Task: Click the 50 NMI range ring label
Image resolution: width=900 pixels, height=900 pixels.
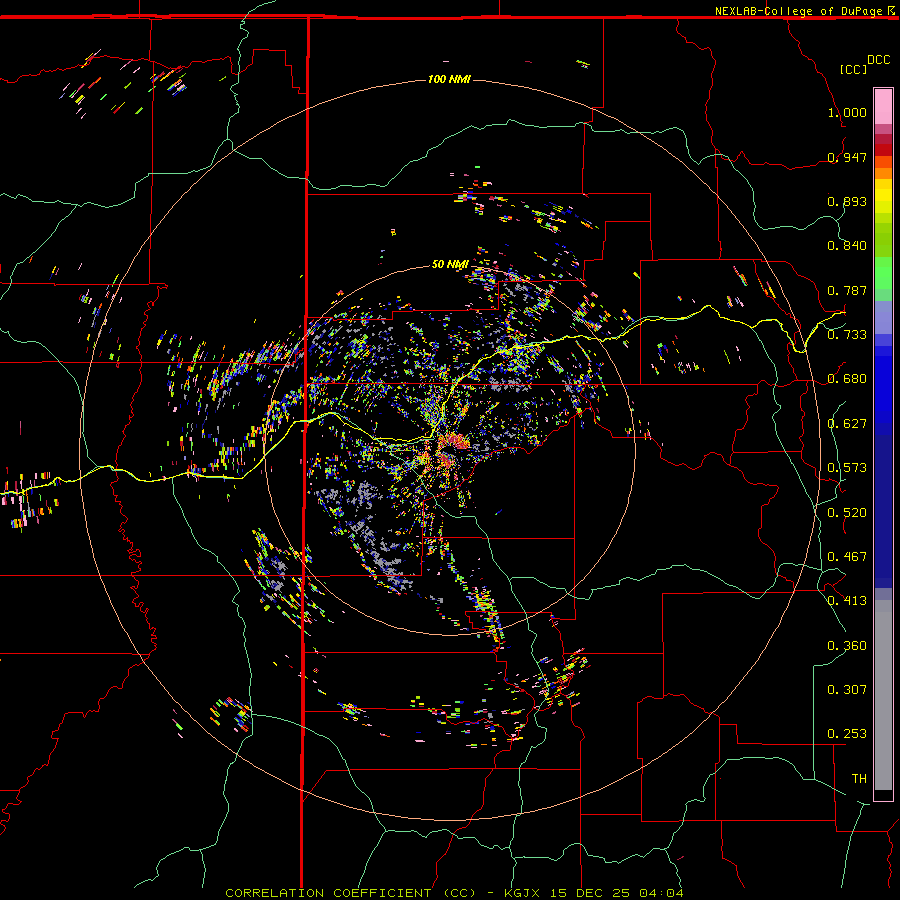Action: pyautogui.click(x=450, y=264)
